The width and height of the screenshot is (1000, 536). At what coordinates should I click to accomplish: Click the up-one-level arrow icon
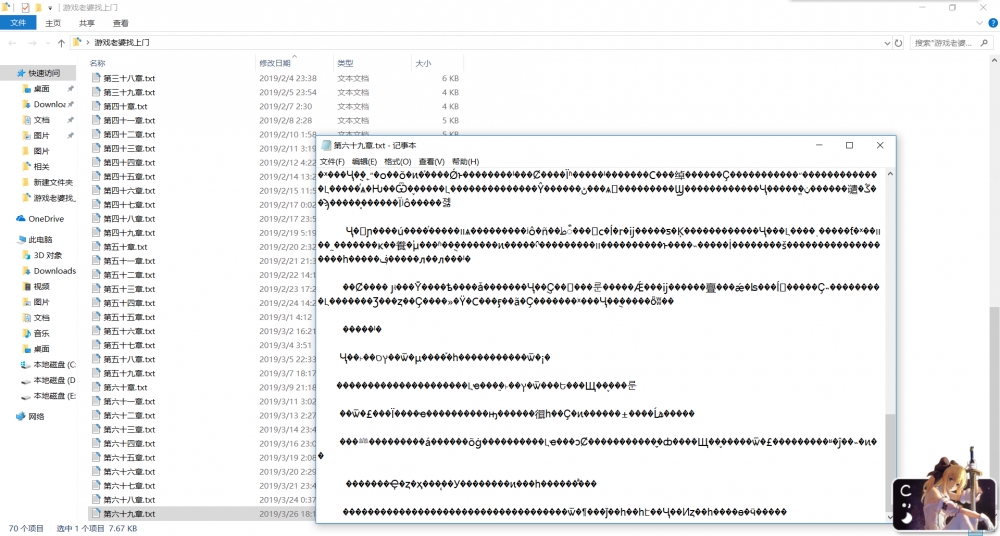(61, 43)
